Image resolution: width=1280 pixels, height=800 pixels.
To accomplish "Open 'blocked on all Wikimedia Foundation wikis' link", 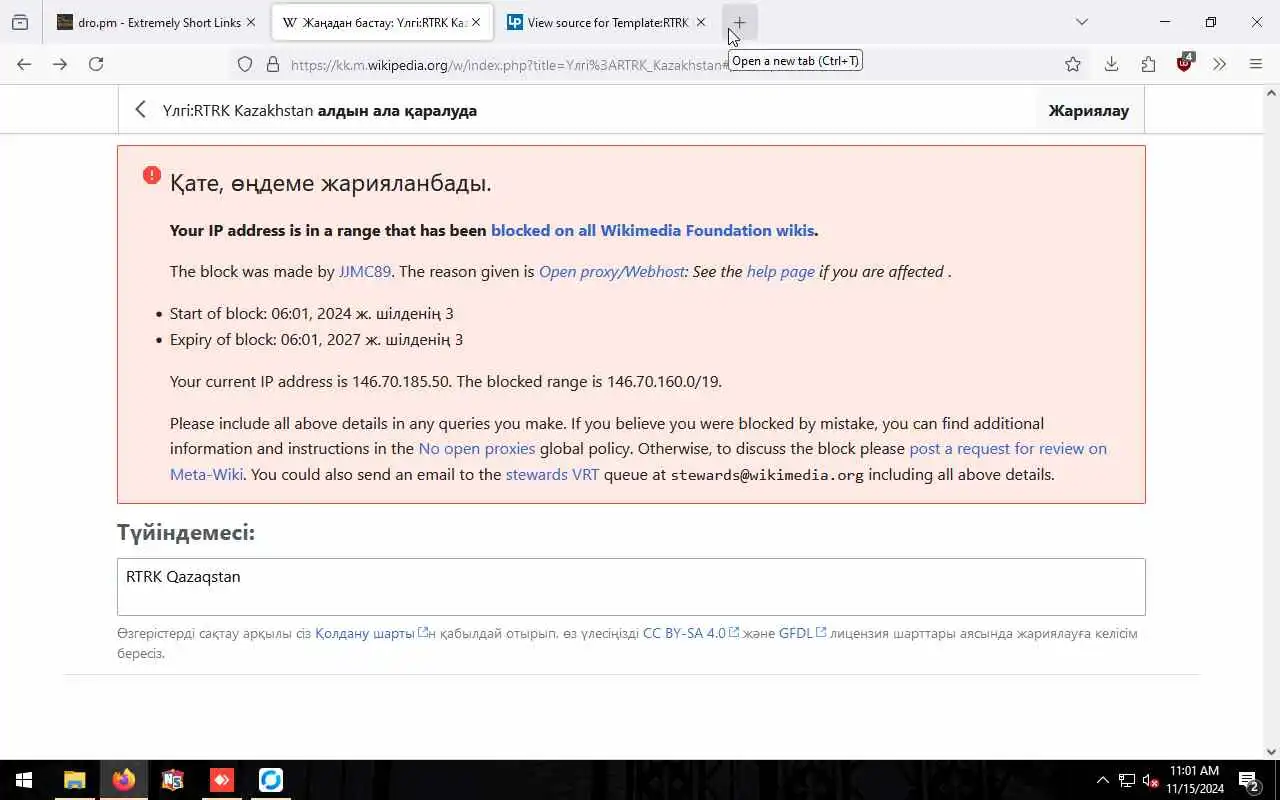I will (652, 230).
